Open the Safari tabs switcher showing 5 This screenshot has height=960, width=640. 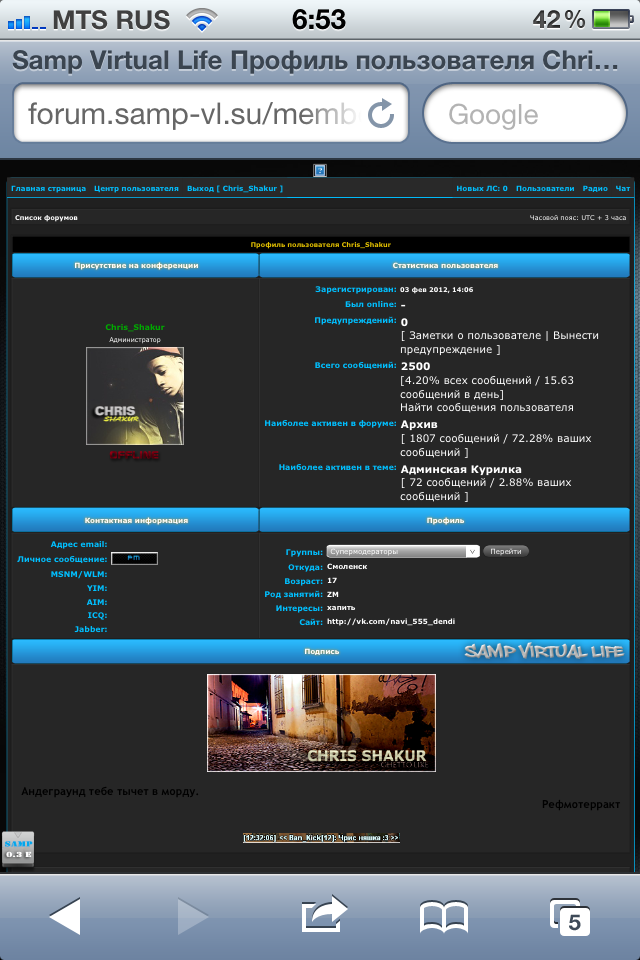tap(570, 917)
